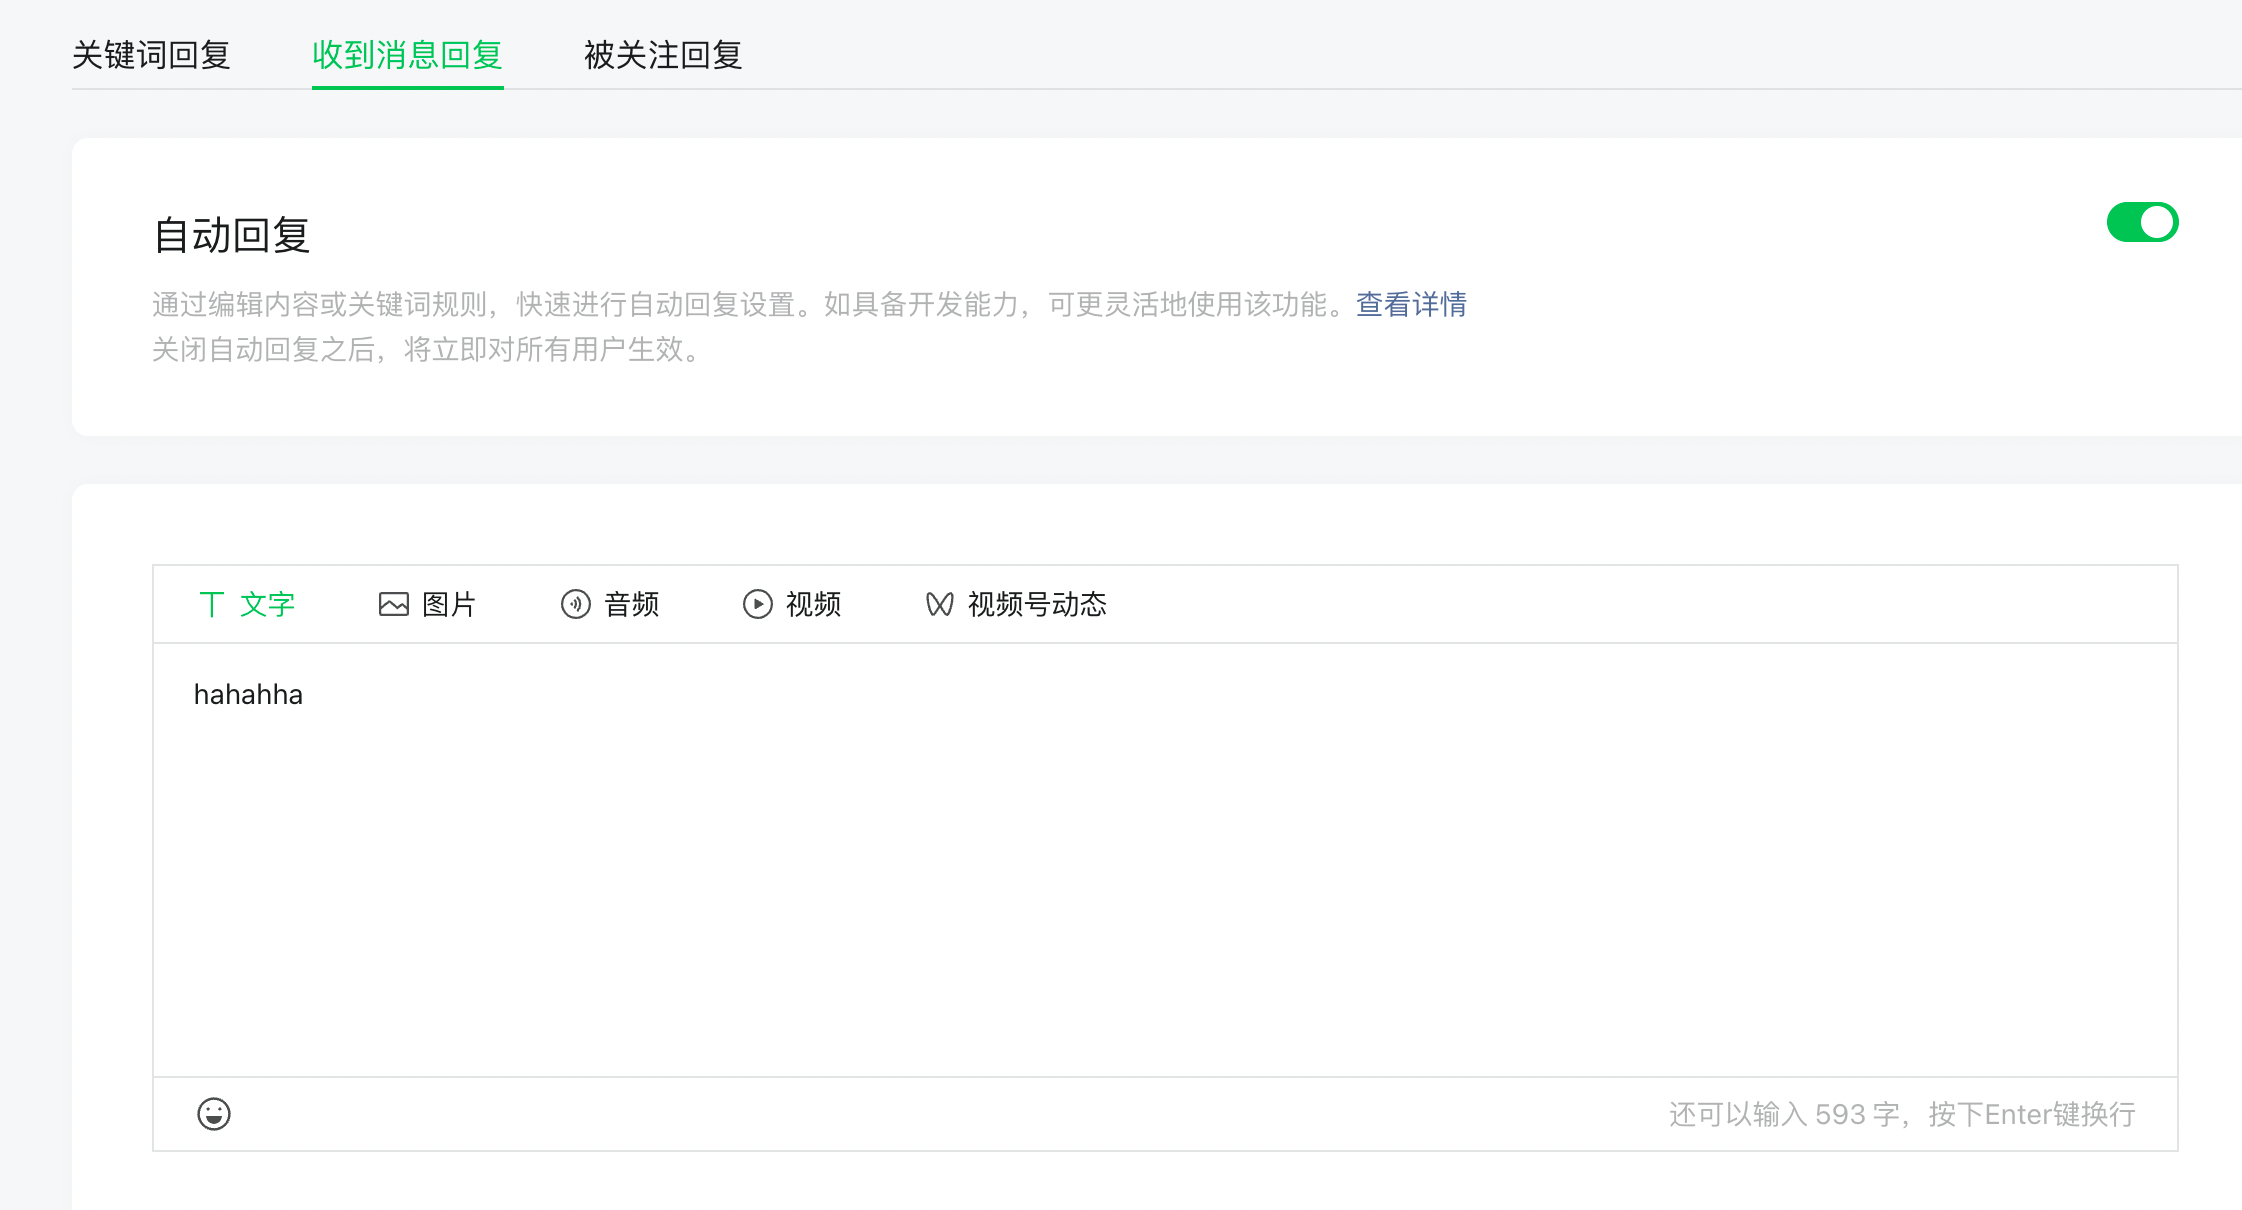Click on the hahahha reply text

pos(248,694)
